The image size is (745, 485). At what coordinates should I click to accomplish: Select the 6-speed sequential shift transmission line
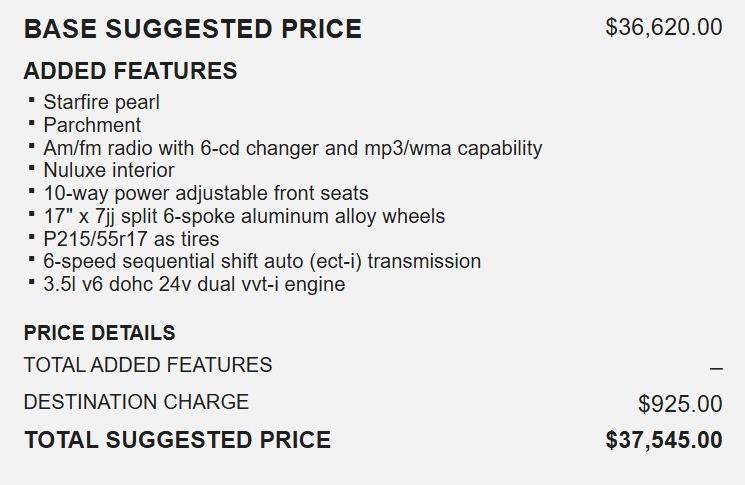coord(262,261)
